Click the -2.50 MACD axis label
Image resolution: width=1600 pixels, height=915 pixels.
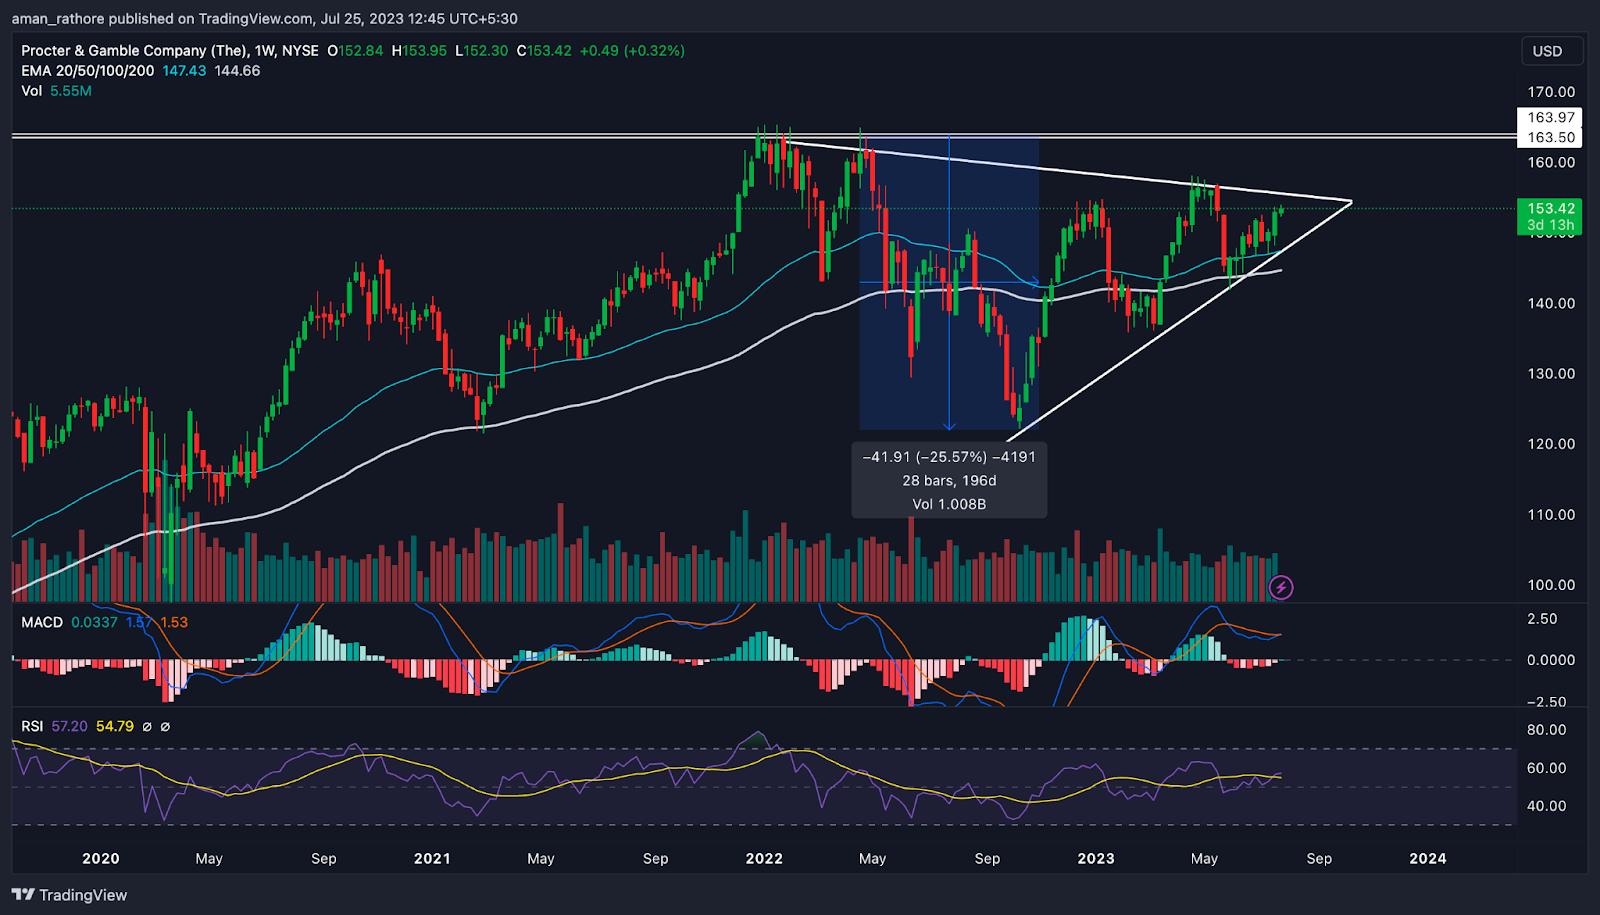coord(1547,701)
